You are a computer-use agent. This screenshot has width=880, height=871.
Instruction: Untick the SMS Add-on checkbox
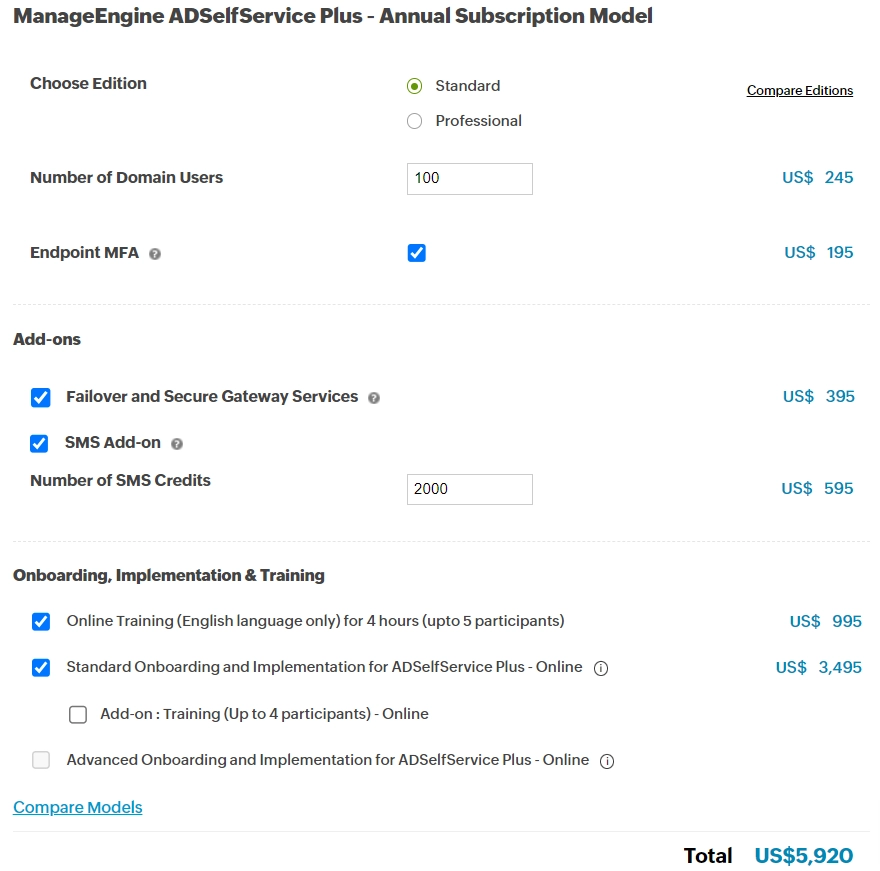39,443
